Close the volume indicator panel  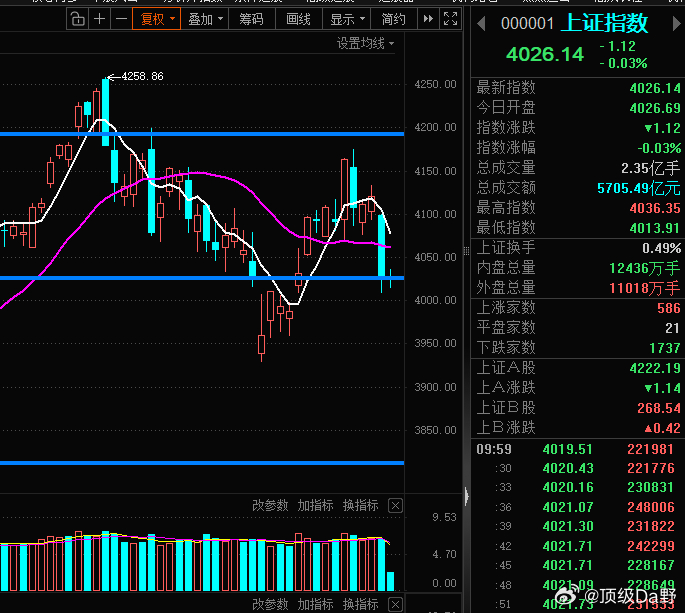pos(395,506)
